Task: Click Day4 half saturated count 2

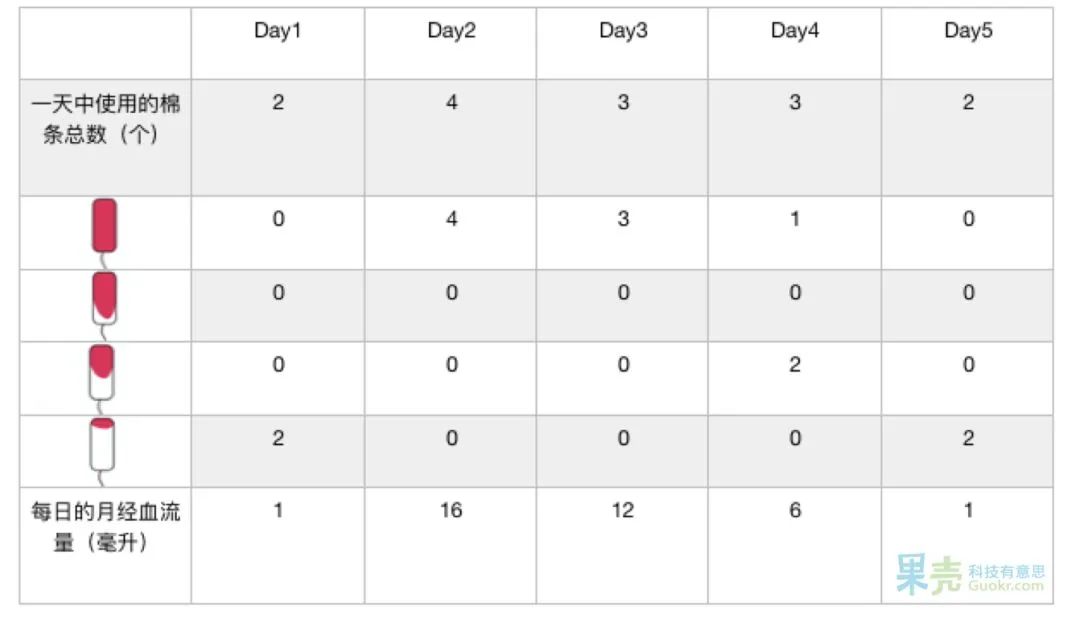Action: [795, 365]
